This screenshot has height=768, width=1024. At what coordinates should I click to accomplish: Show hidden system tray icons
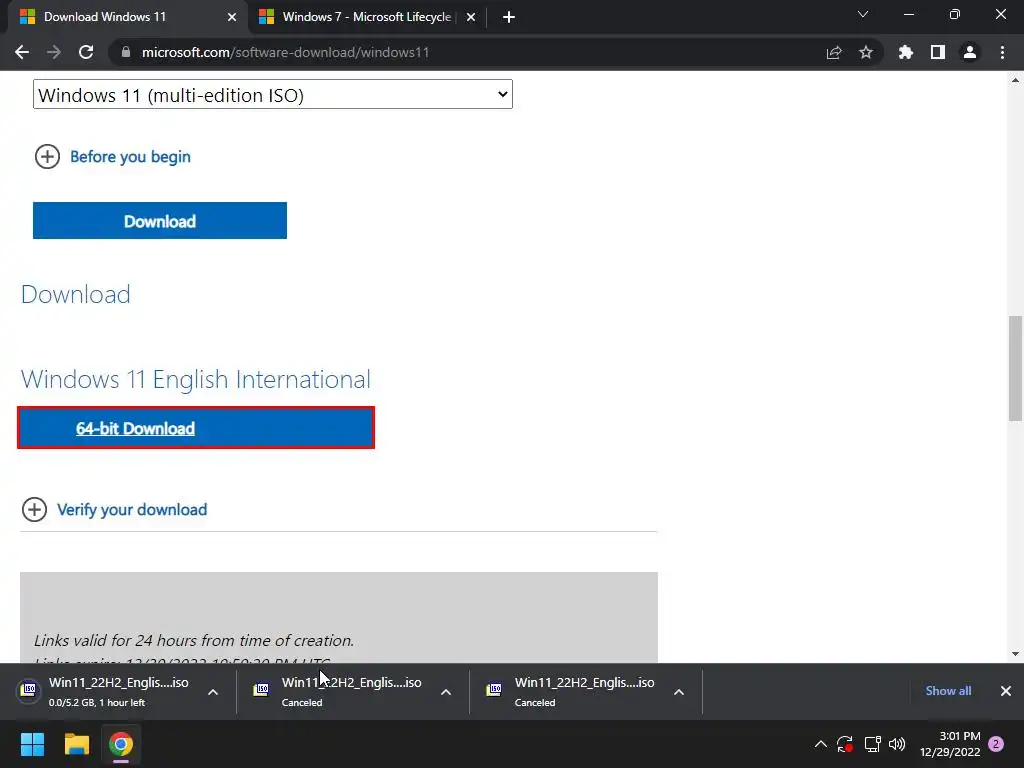click(x=821, y=744)
